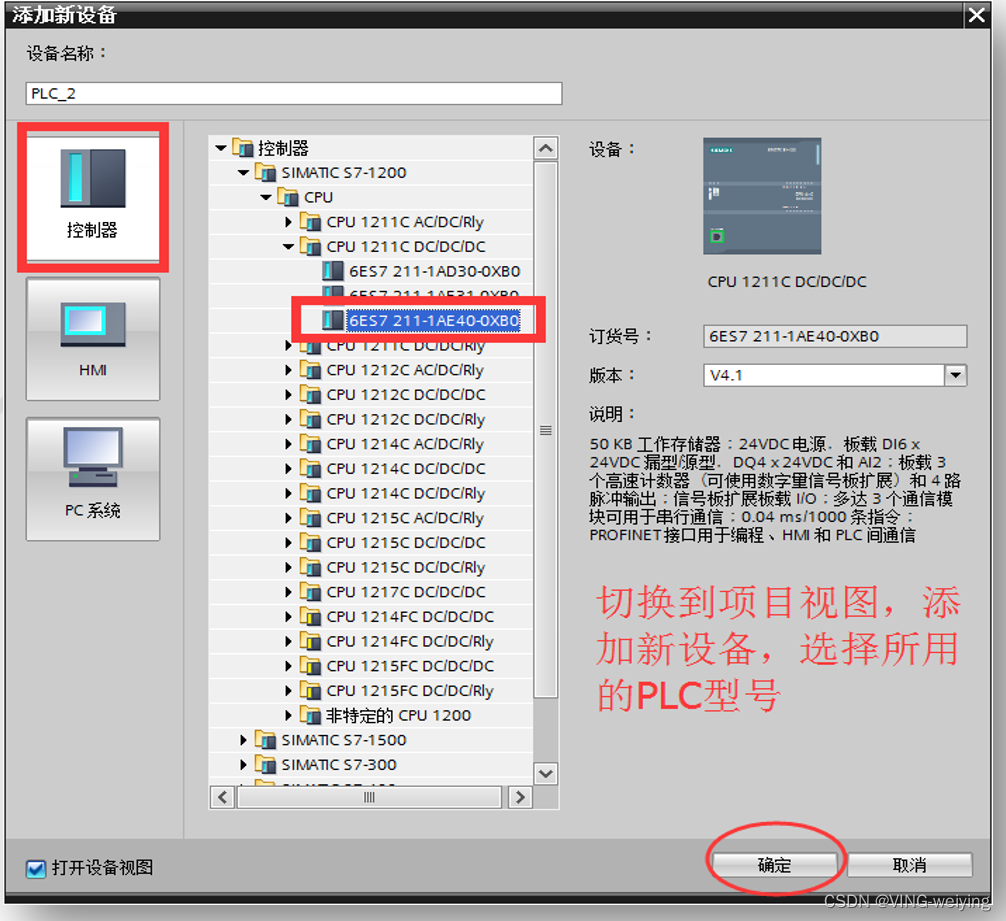Collapse CPU 1211C DC/DC/DC node
The image size is (1006, 921).
click(x=288, y=246)
